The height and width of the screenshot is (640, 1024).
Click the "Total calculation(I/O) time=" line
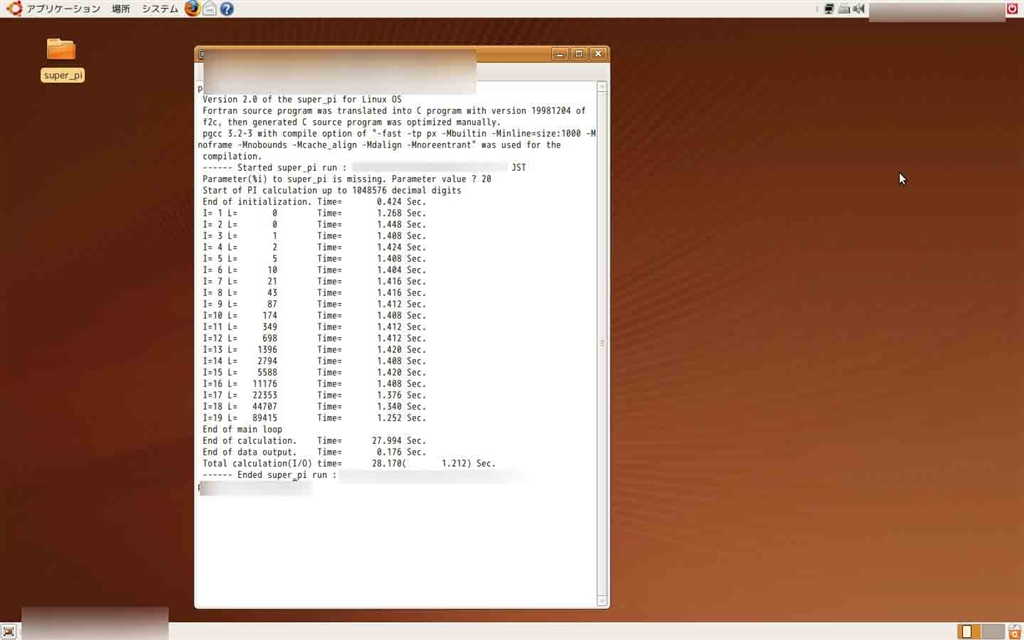point(349,463)
